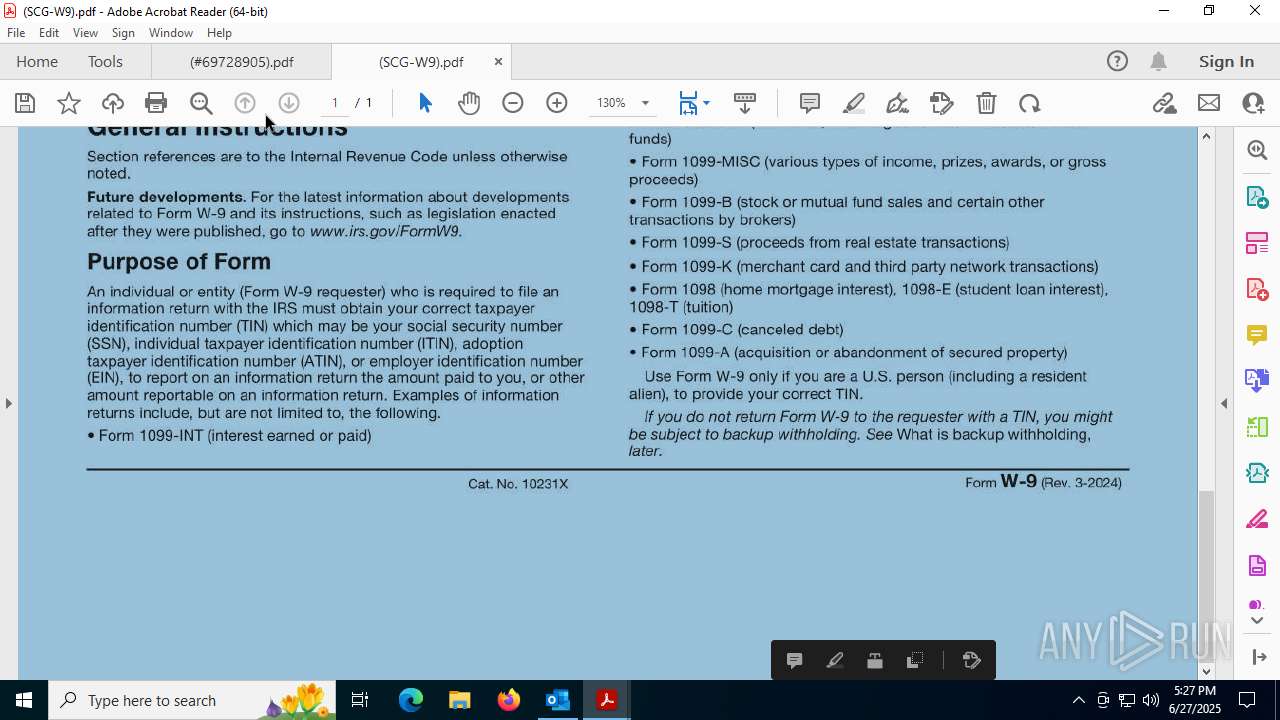Switch to the Home tab
The image size is (1280, 720).
pyautogui.click(x=37, y=61)
